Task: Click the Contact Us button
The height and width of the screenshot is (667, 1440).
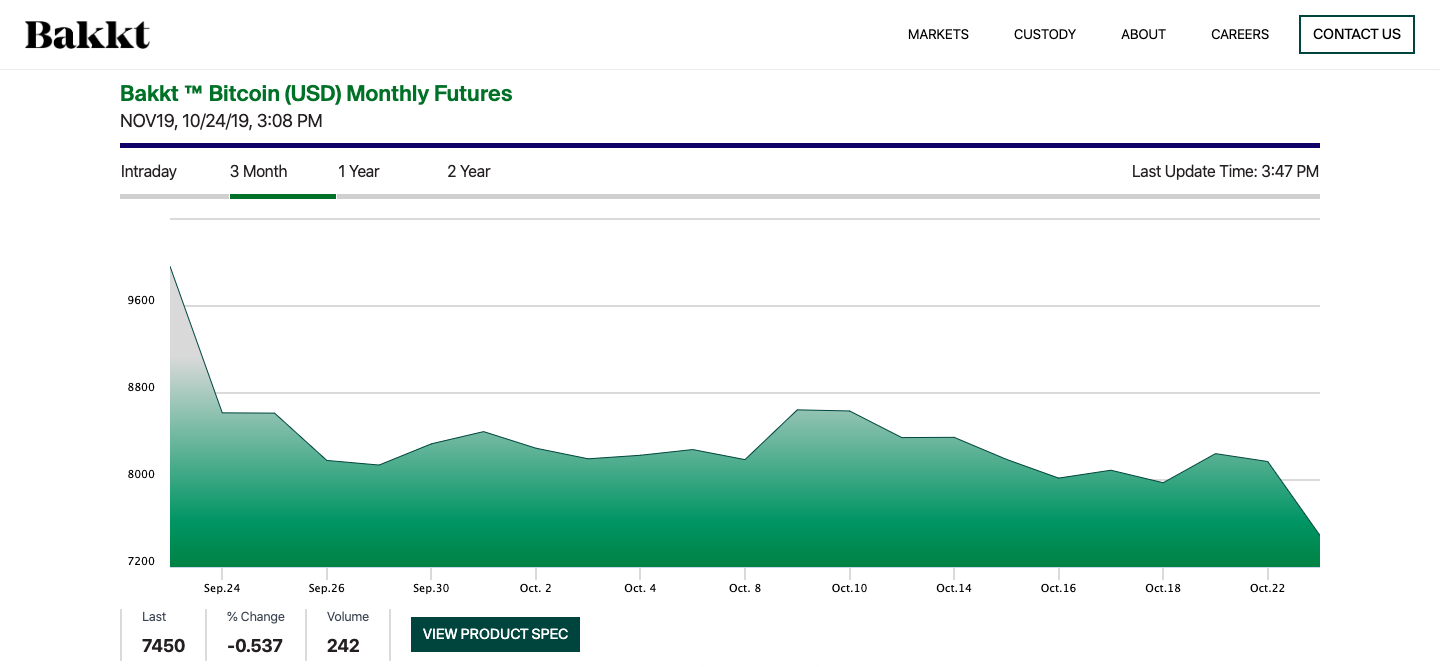Action: [x=1357, y=34]
